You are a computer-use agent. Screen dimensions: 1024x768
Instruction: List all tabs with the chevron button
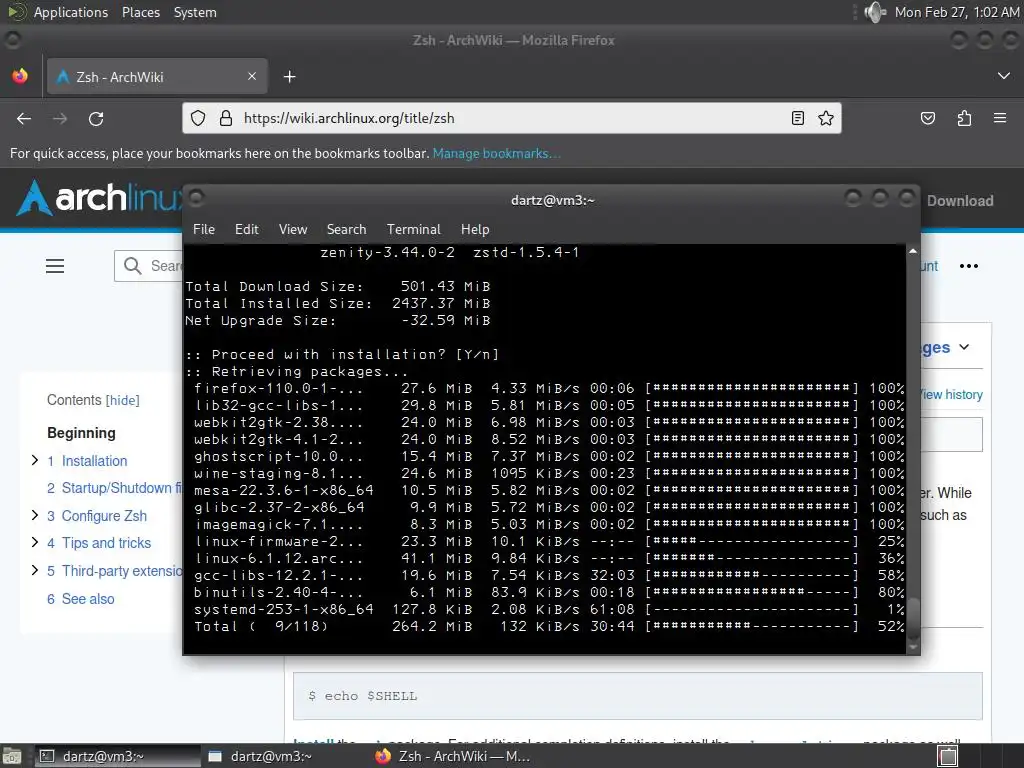pos(1004,76)
